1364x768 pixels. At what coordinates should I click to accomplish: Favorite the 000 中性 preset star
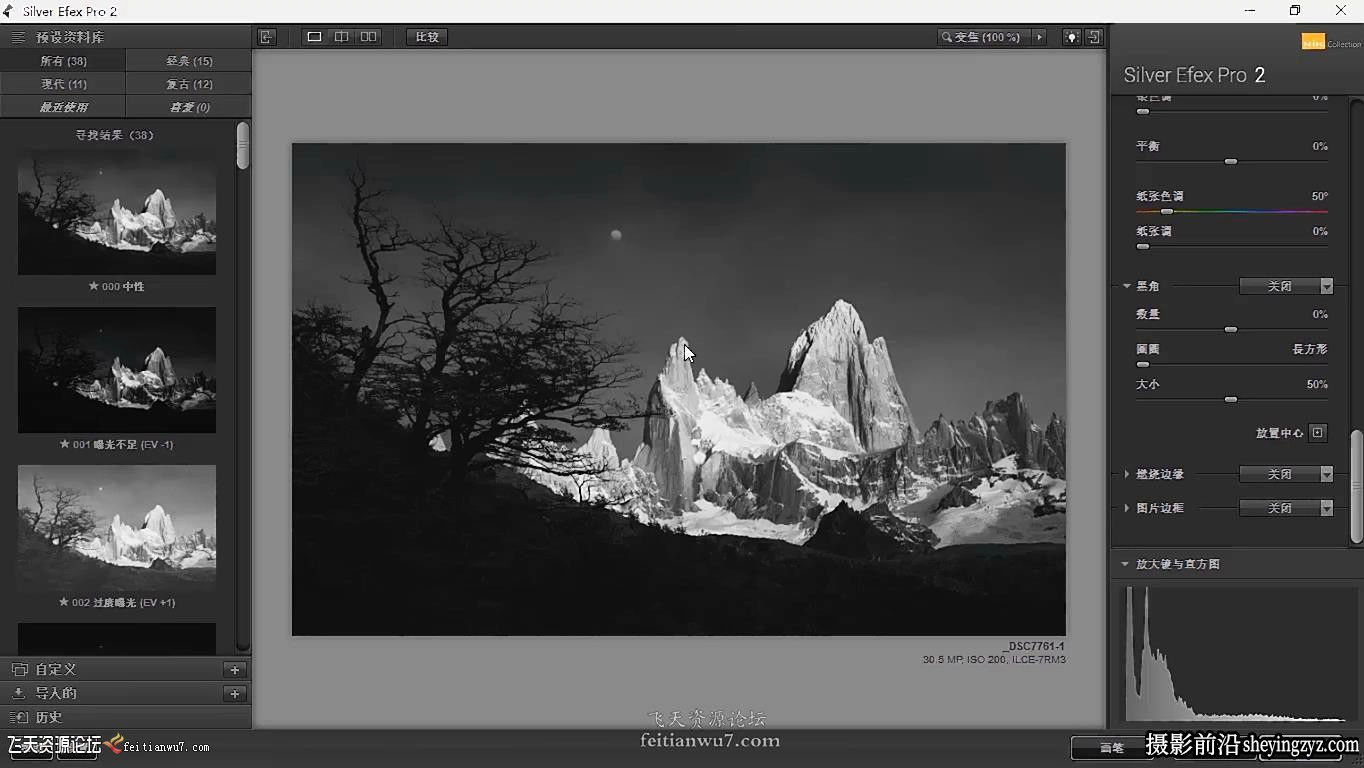[x=93, y=286]
